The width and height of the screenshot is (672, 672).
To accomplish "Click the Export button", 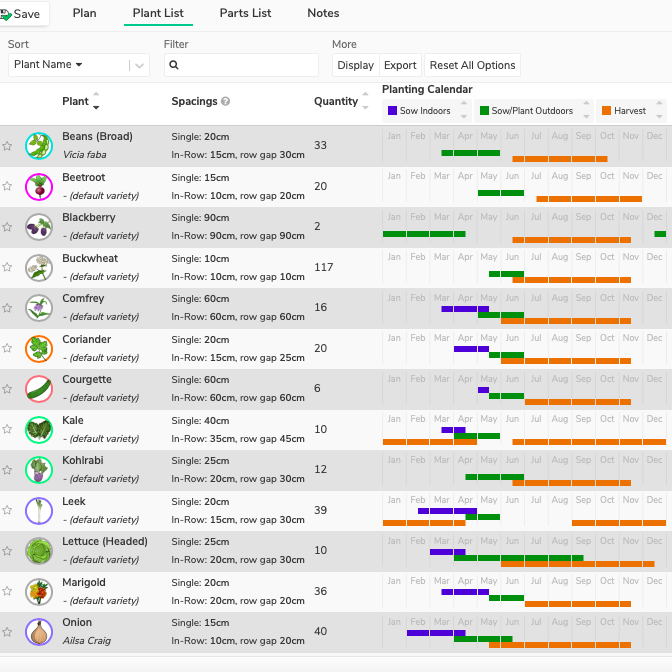I will point(400,65).
